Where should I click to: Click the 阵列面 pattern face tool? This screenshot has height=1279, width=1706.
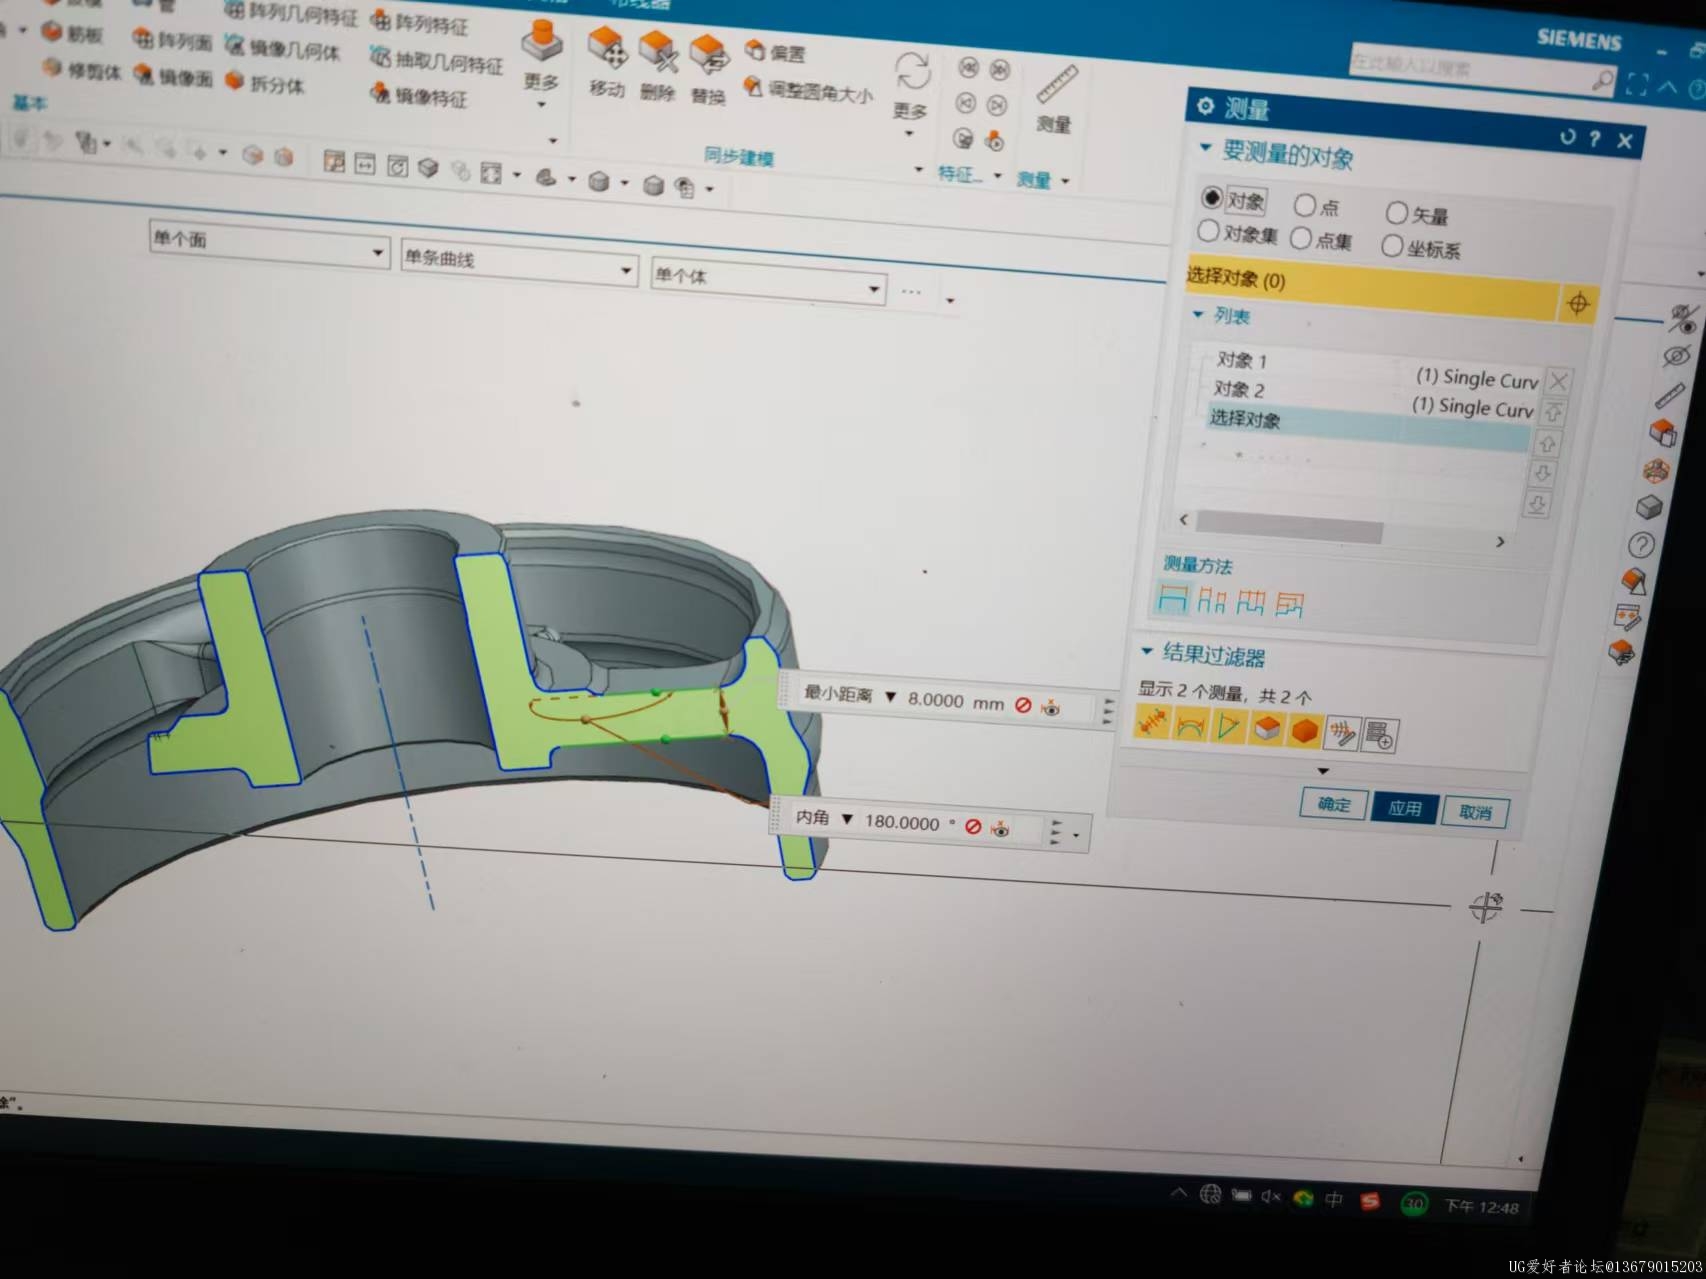pos(172,40)
